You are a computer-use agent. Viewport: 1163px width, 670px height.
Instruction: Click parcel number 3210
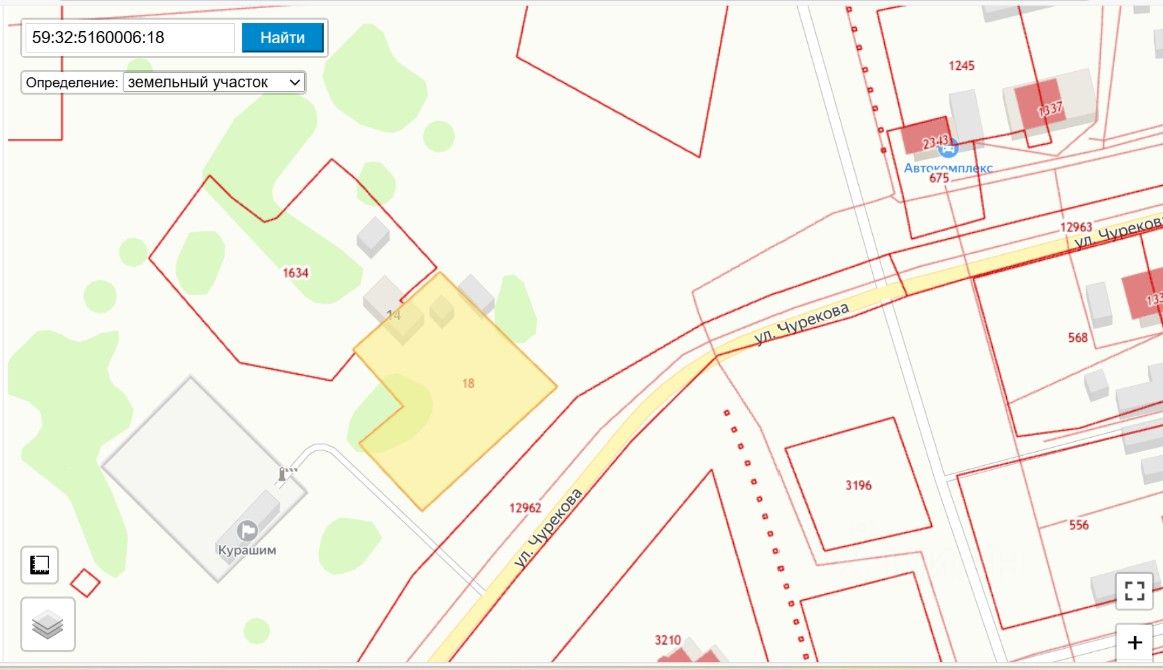tap(668, 640)
